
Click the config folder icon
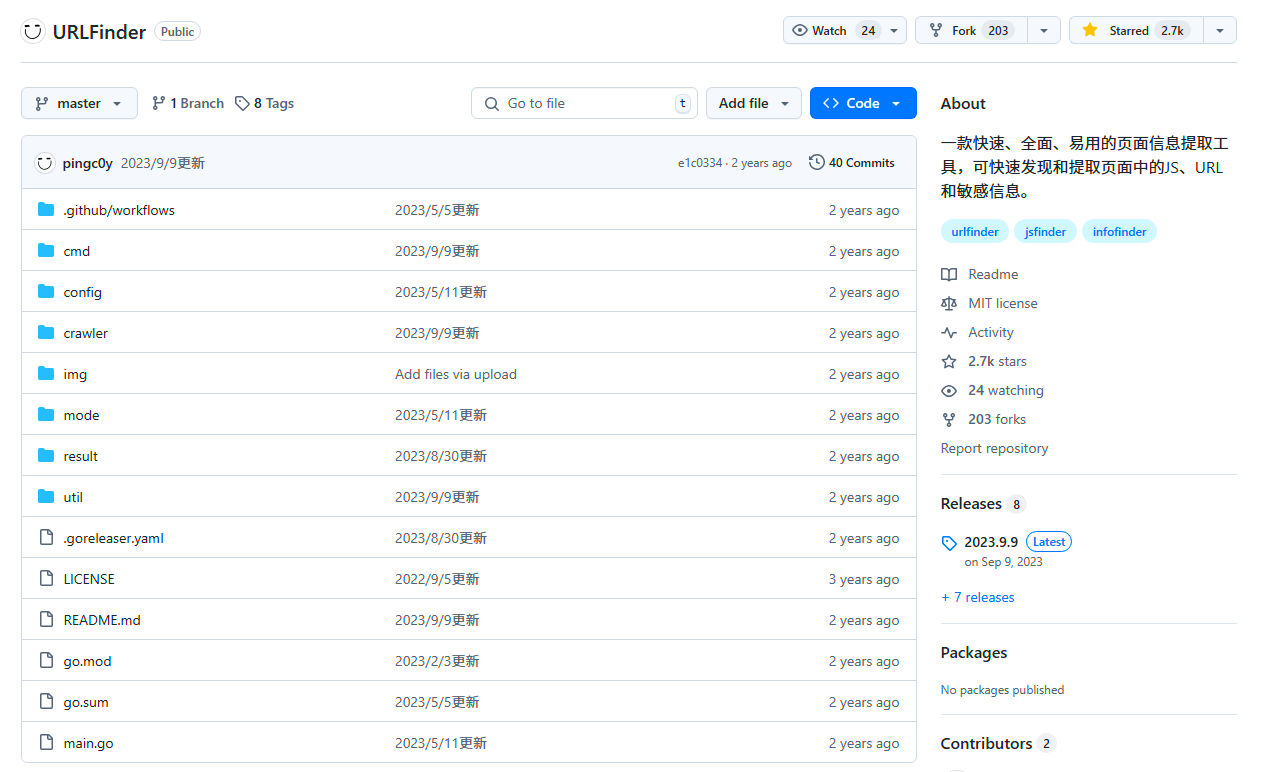(46, 291)
